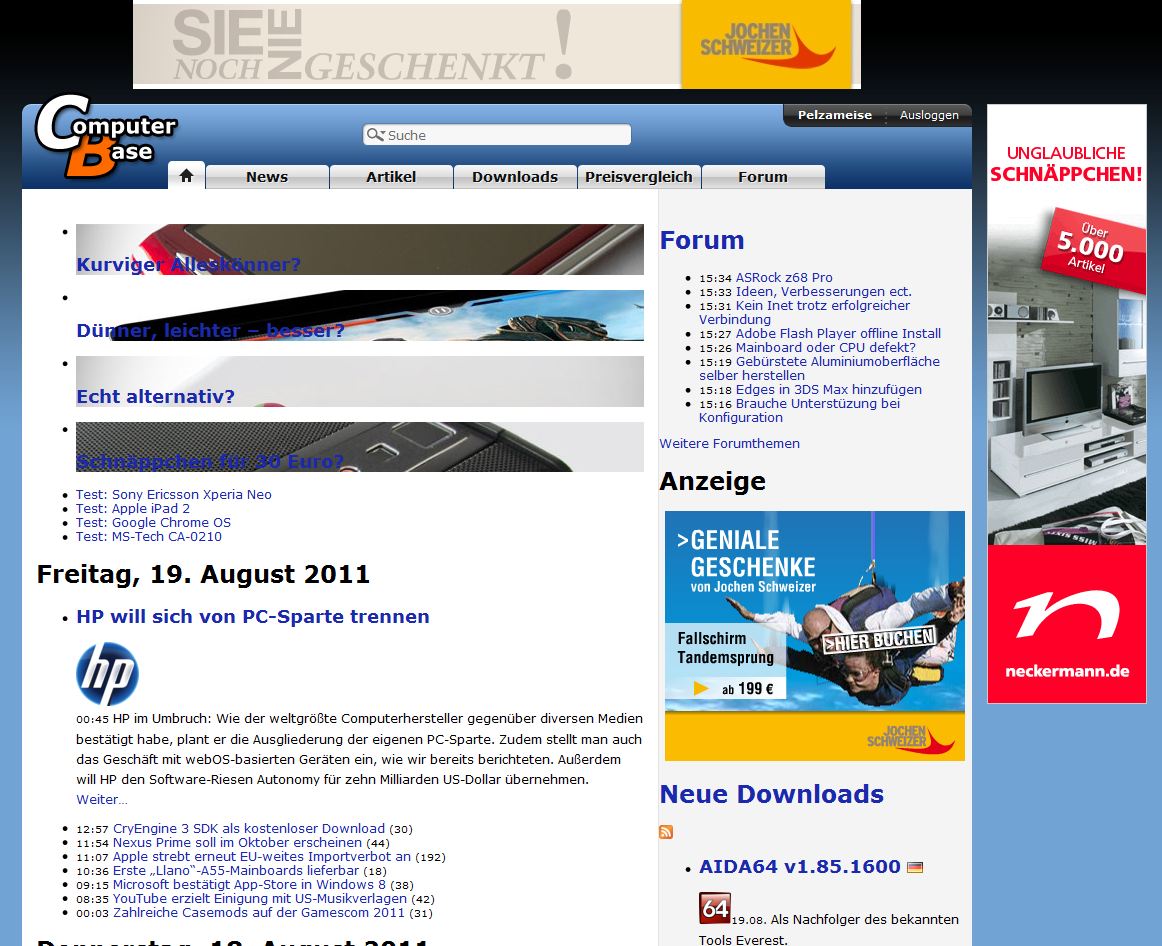Click the home icon tab

click(x=186, y=176)
